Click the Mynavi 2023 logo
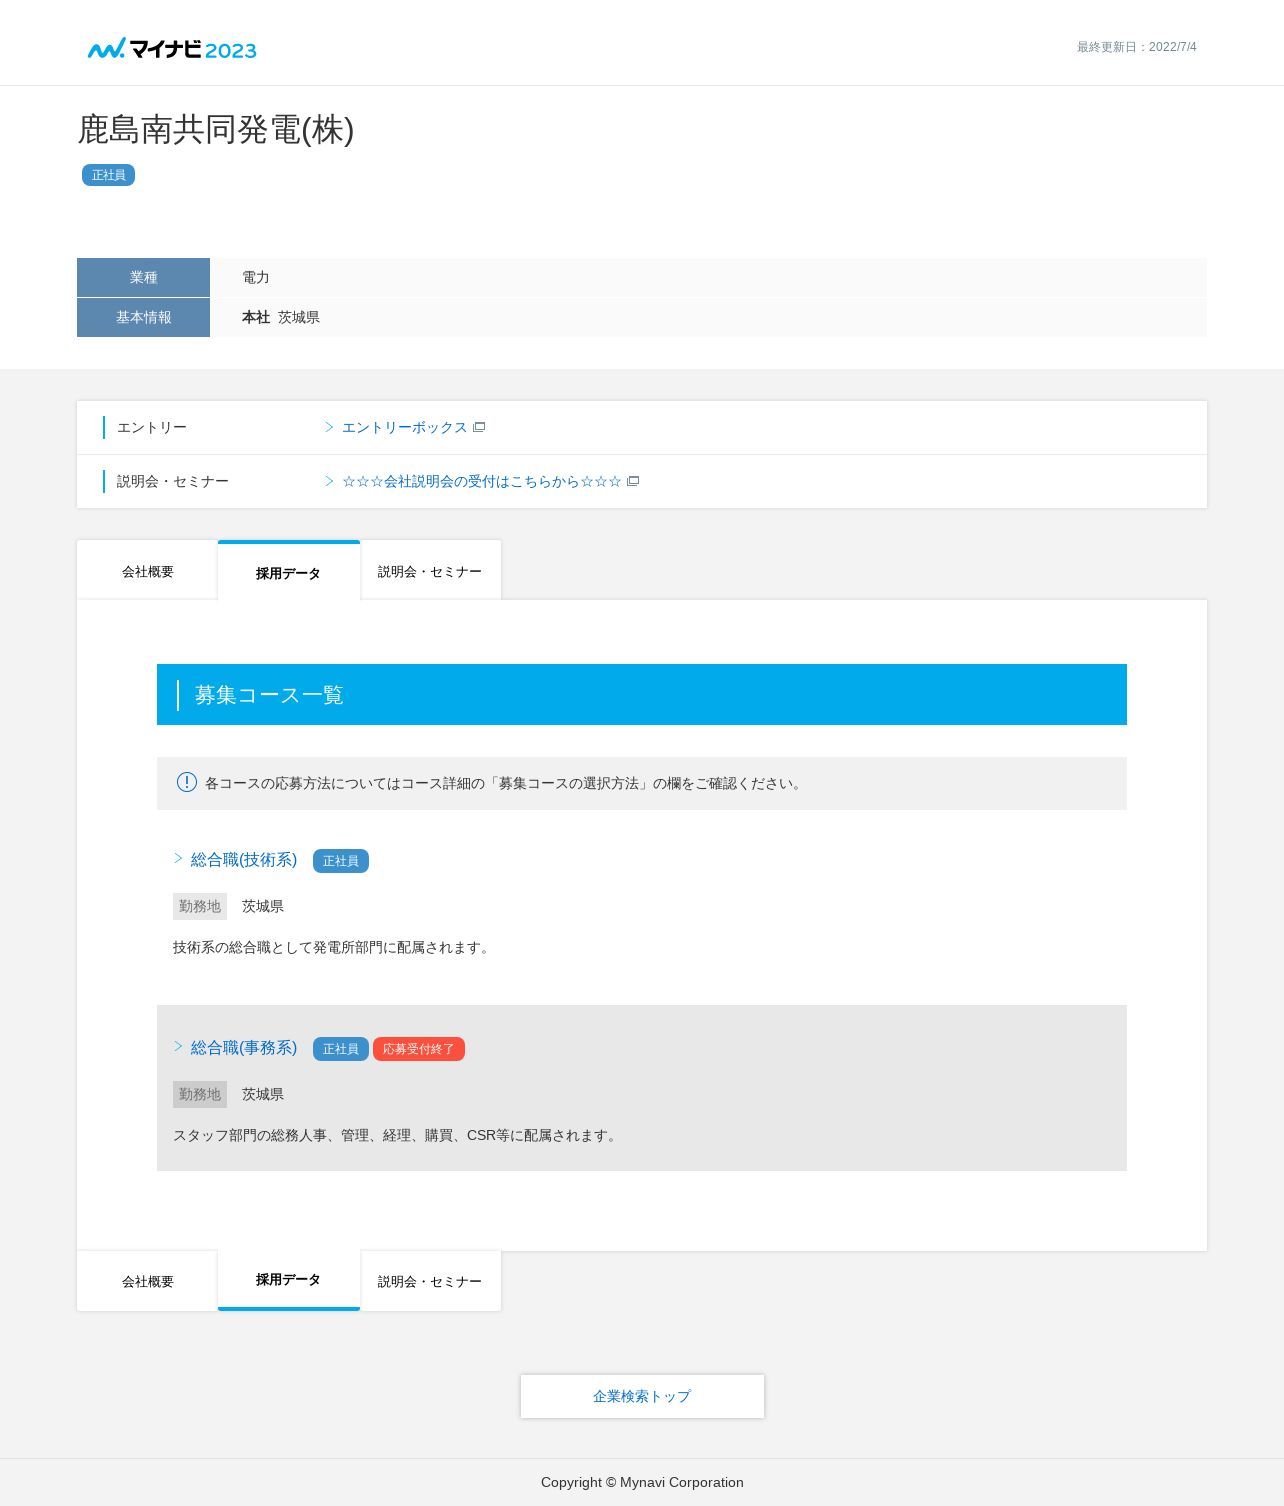 (172, 49)
